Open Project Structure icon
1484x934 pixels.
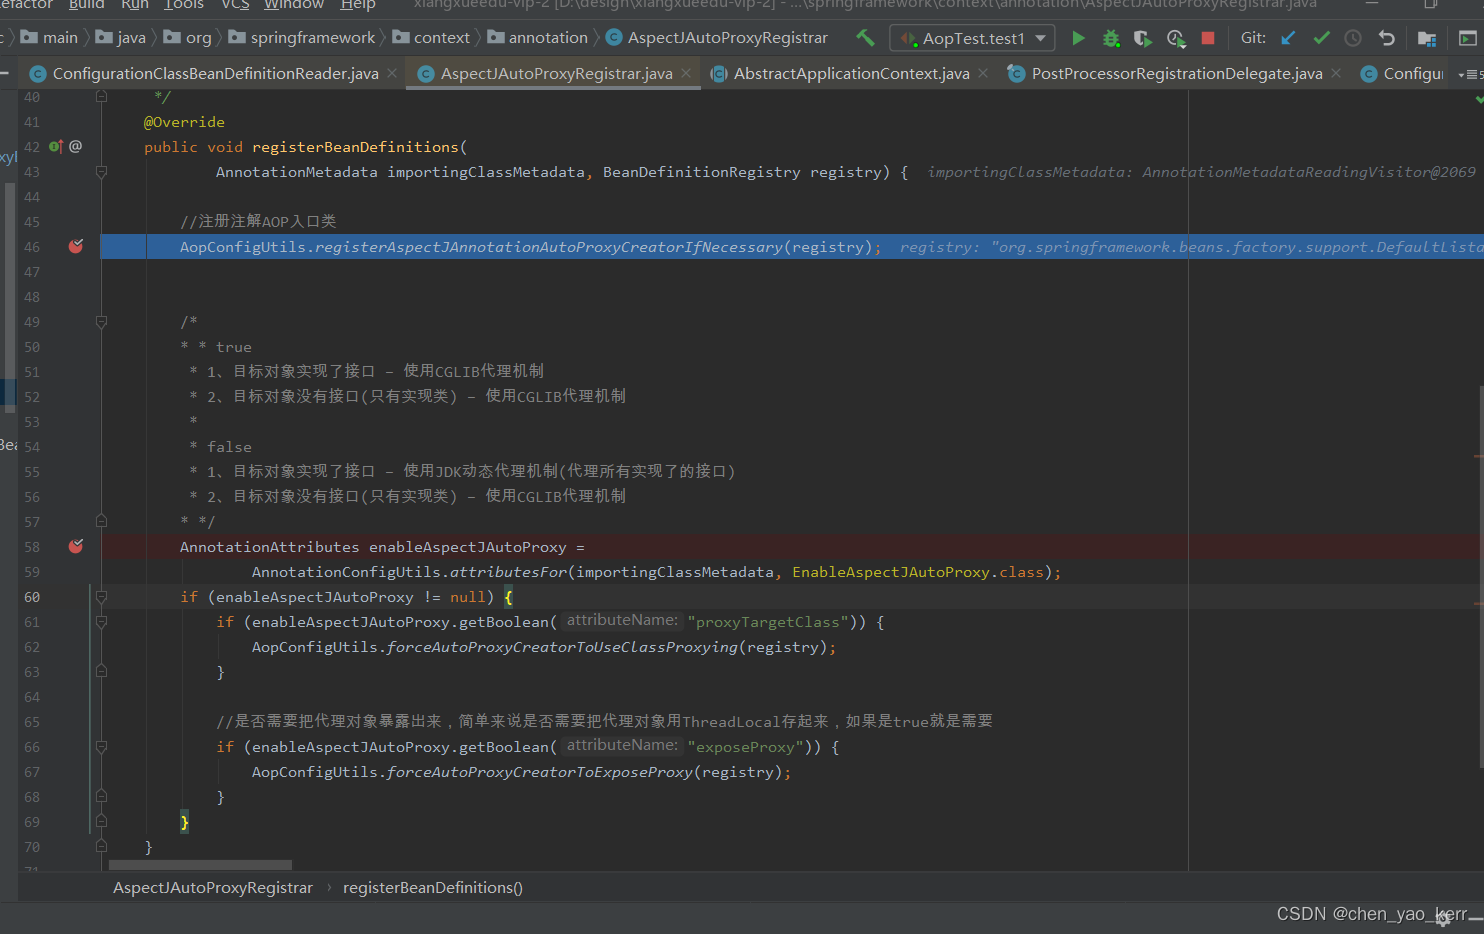(1427, 38)
